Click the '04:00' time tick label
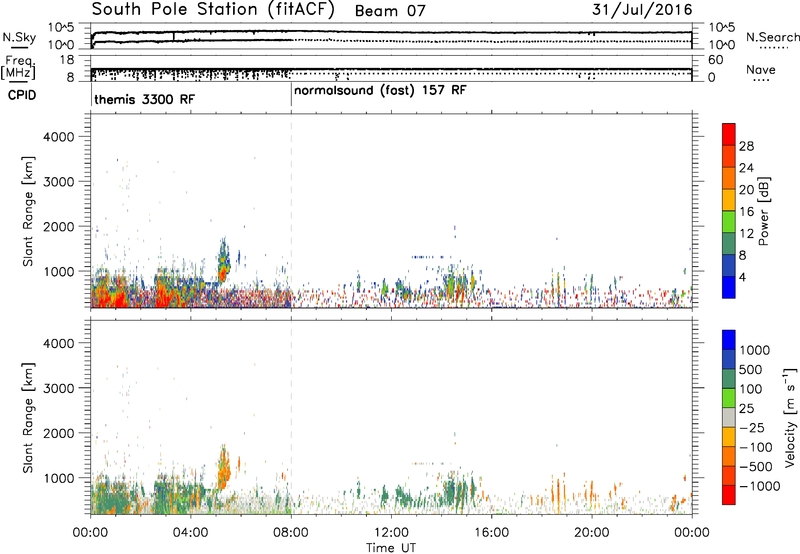 [x=190, y=533]
